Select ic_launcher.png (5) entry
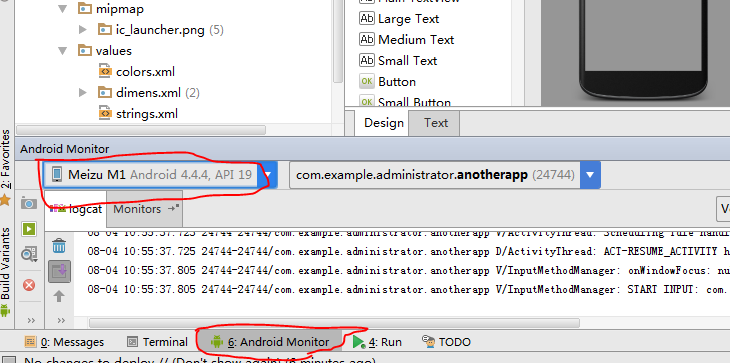Screen dimensions: 730x363 (x=161, y=30)
